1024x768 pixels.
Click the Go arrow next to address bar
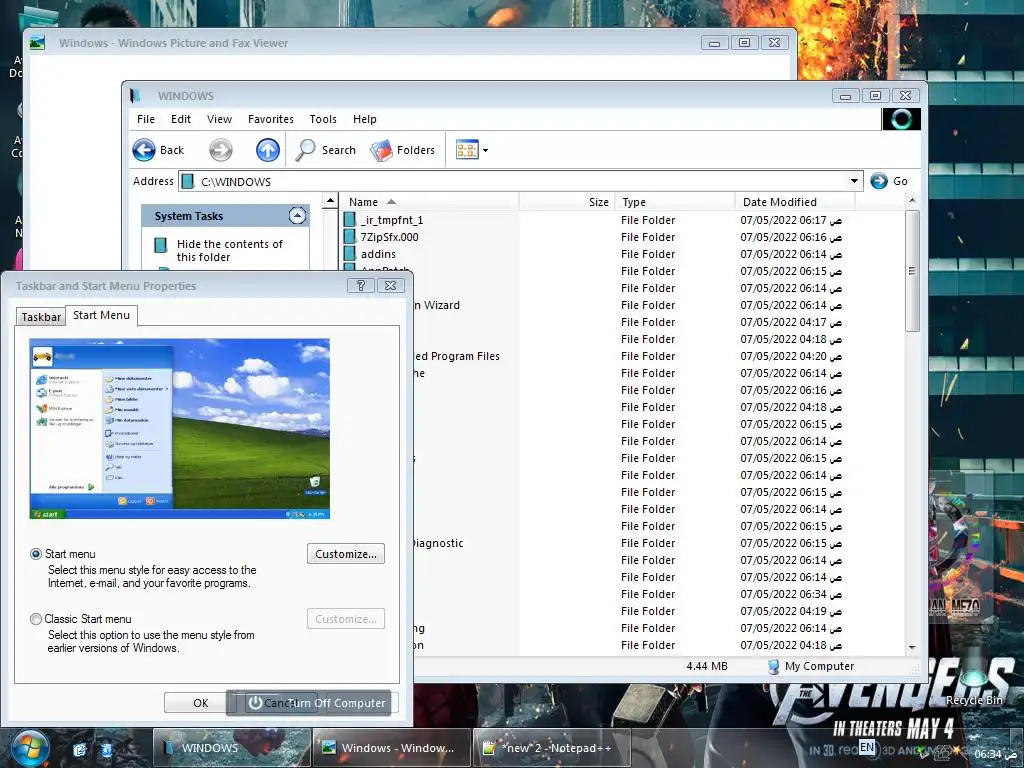click(x=879, y=181)
